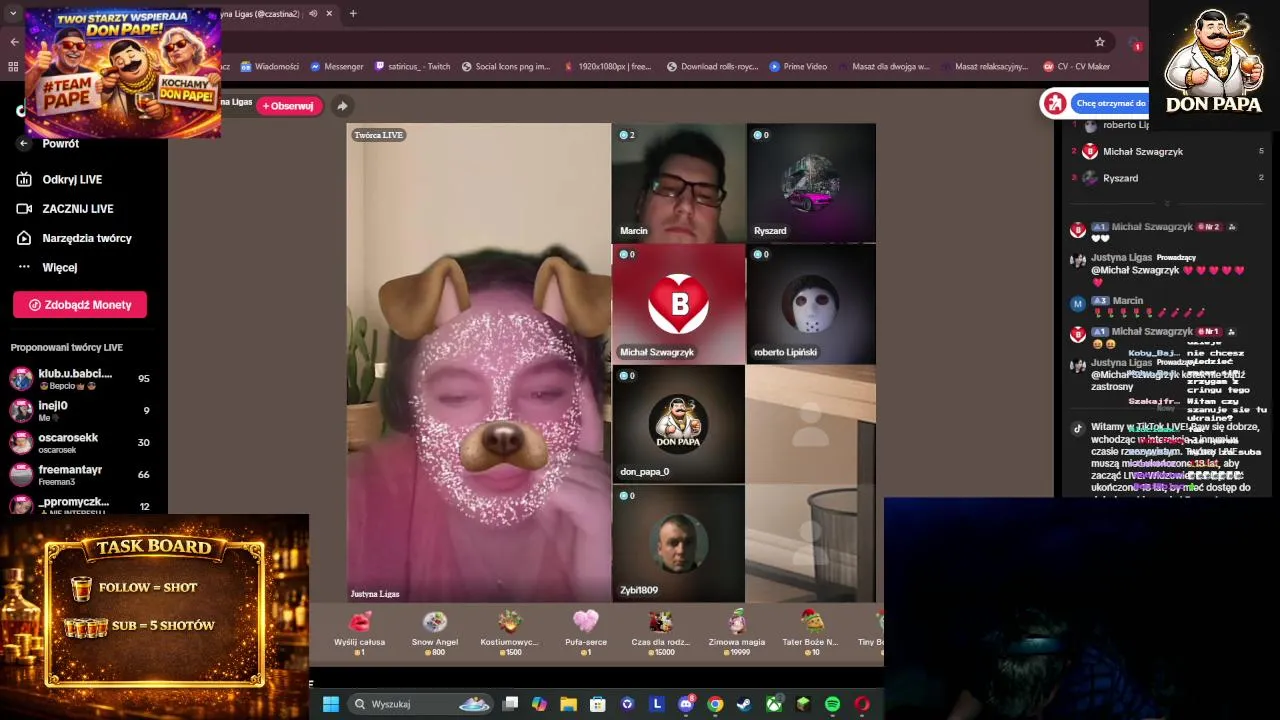This screenshot has width=1280, height=720.
Task: Click in the Wyszukaj taskbar search box
Action: [x=420, y=704]
